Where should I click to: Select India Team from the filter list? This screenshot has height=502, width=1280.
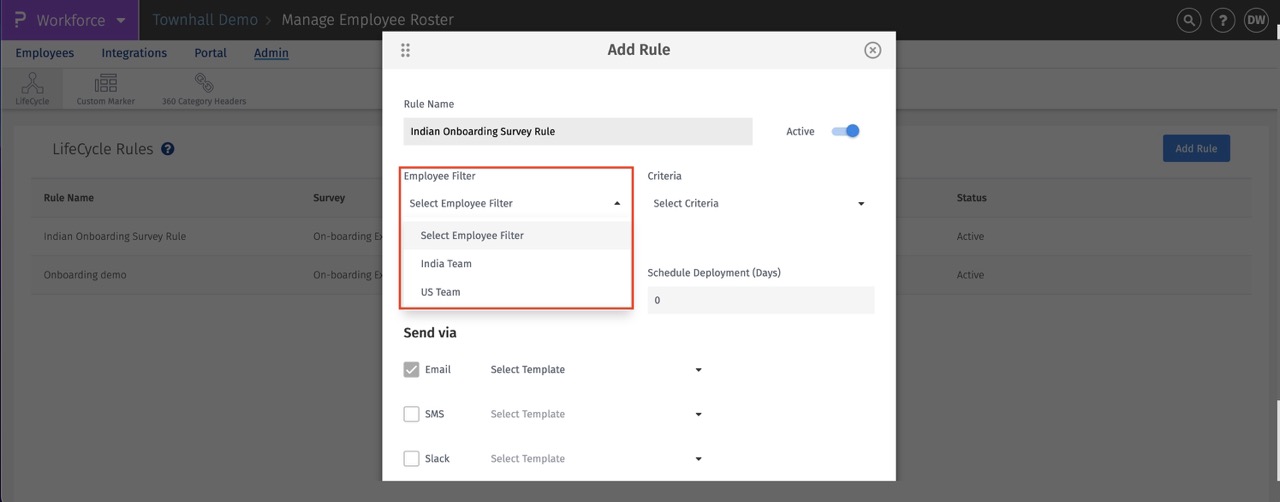coord(446,264)
